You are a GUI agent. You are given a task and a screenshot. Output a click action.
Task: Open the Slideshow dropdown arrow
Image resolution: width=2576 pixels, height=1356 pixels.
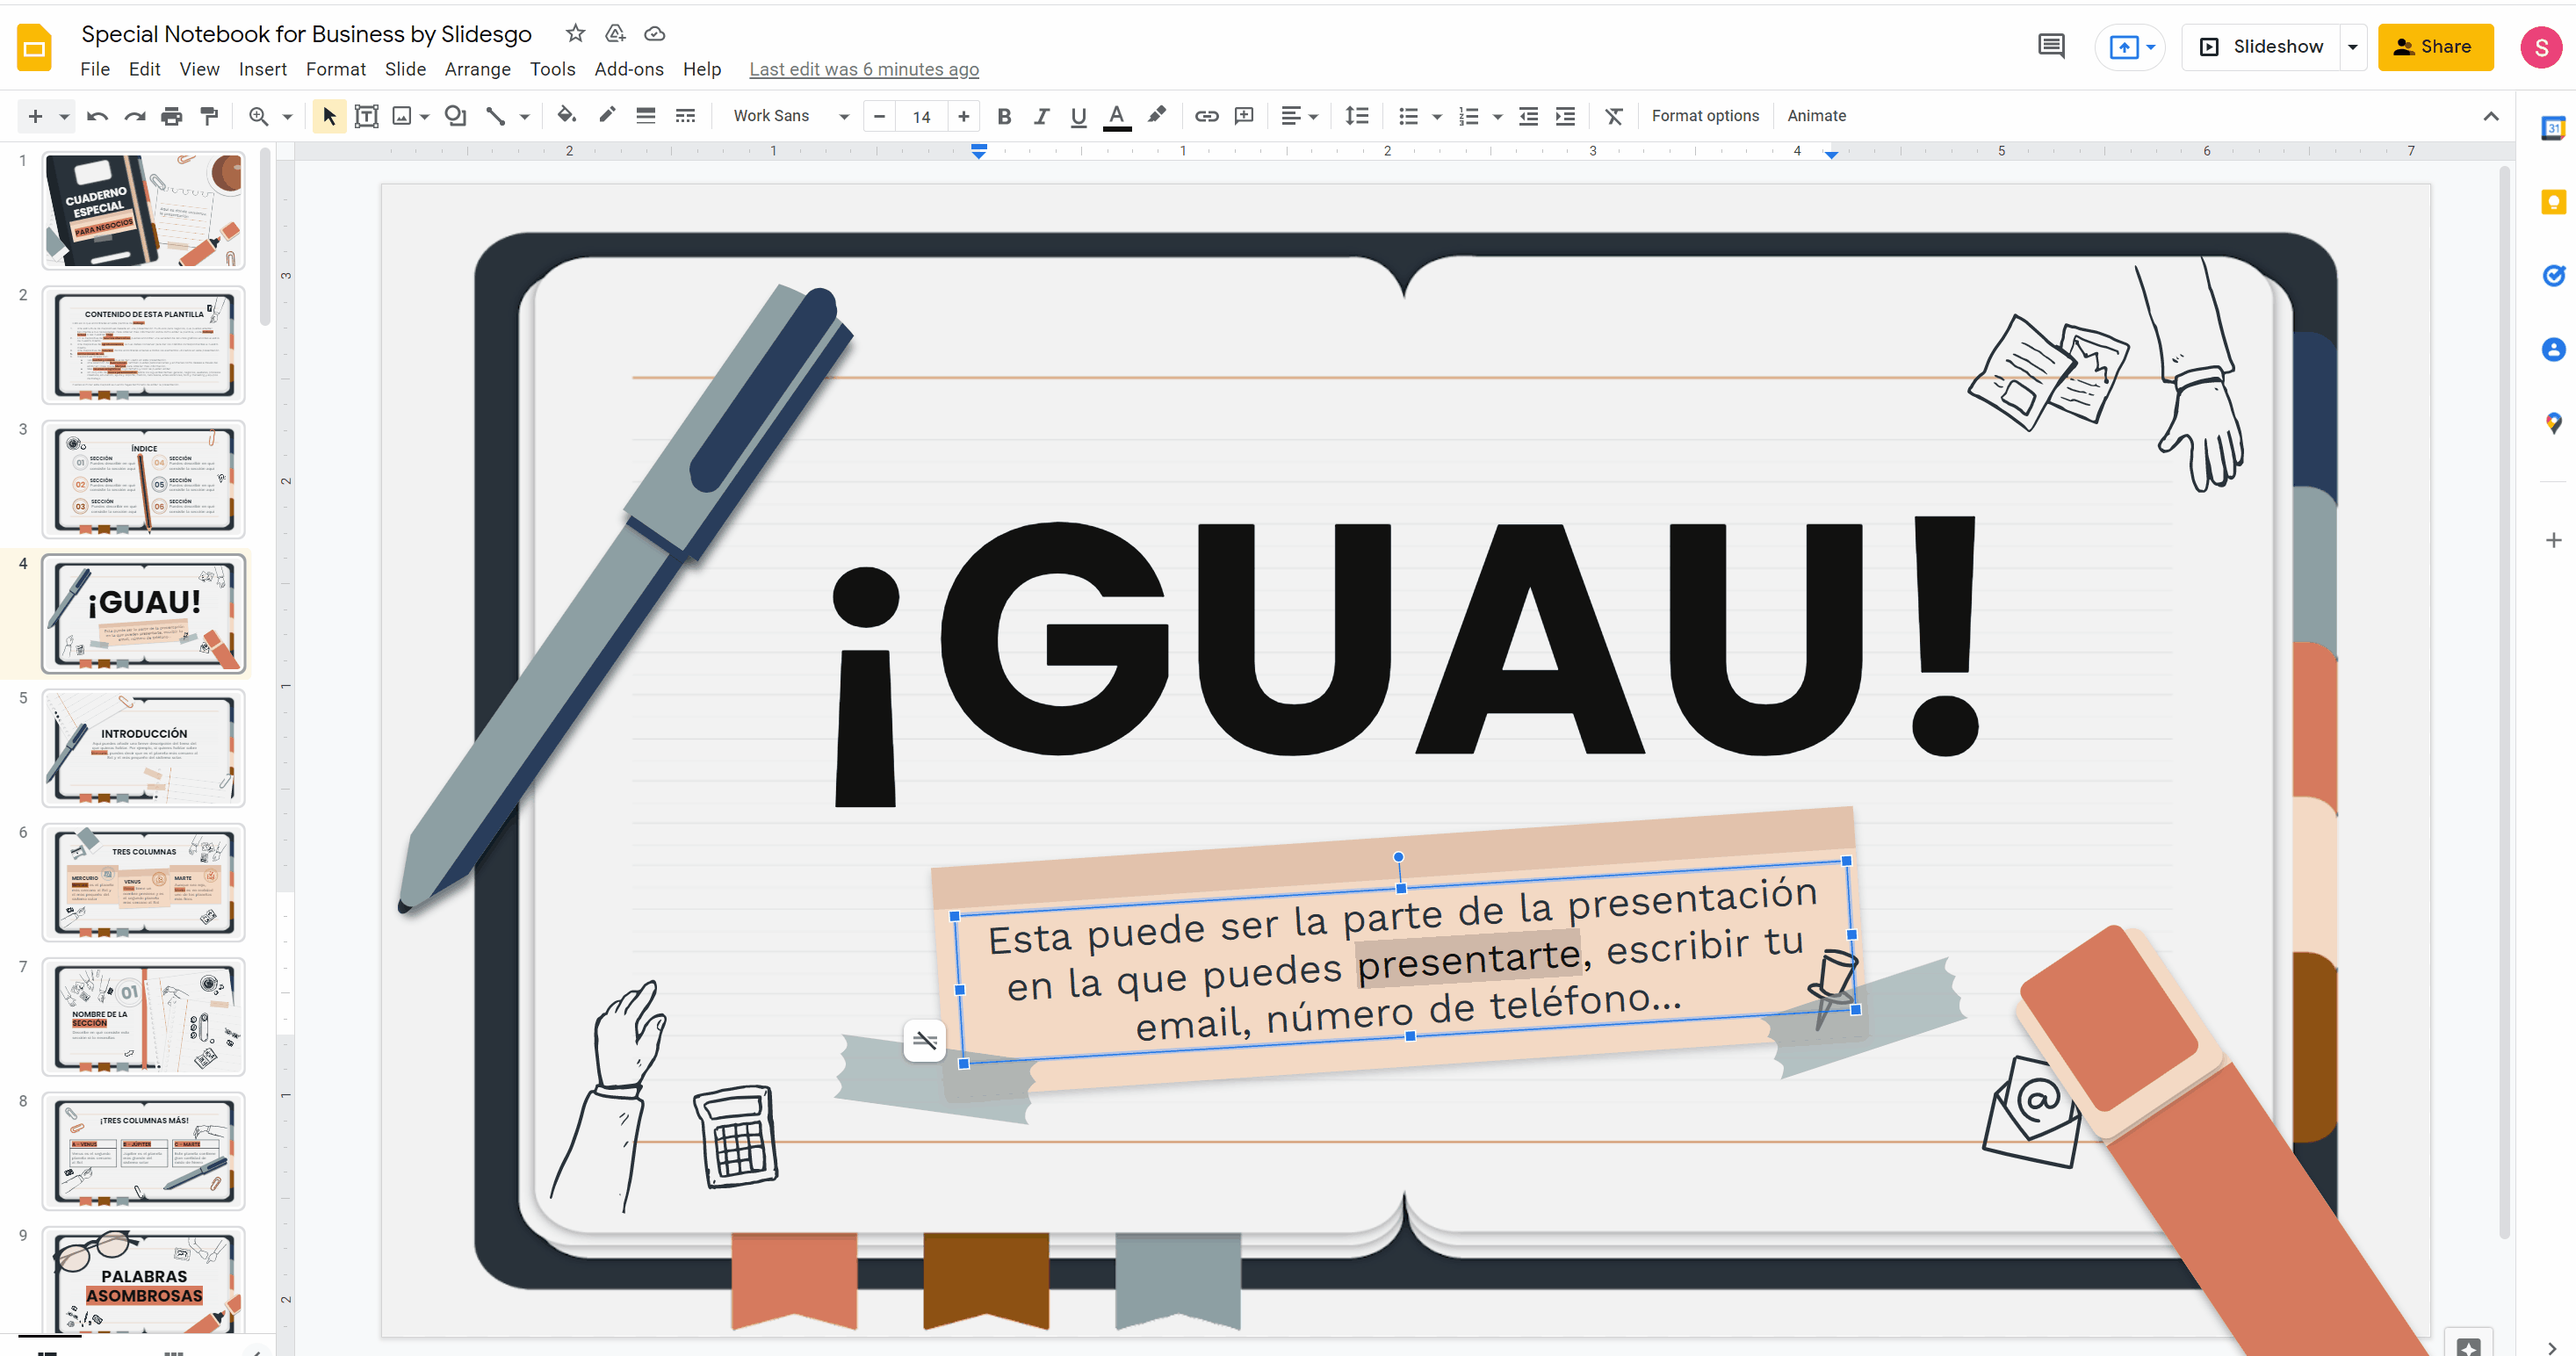pos(2356,46)
